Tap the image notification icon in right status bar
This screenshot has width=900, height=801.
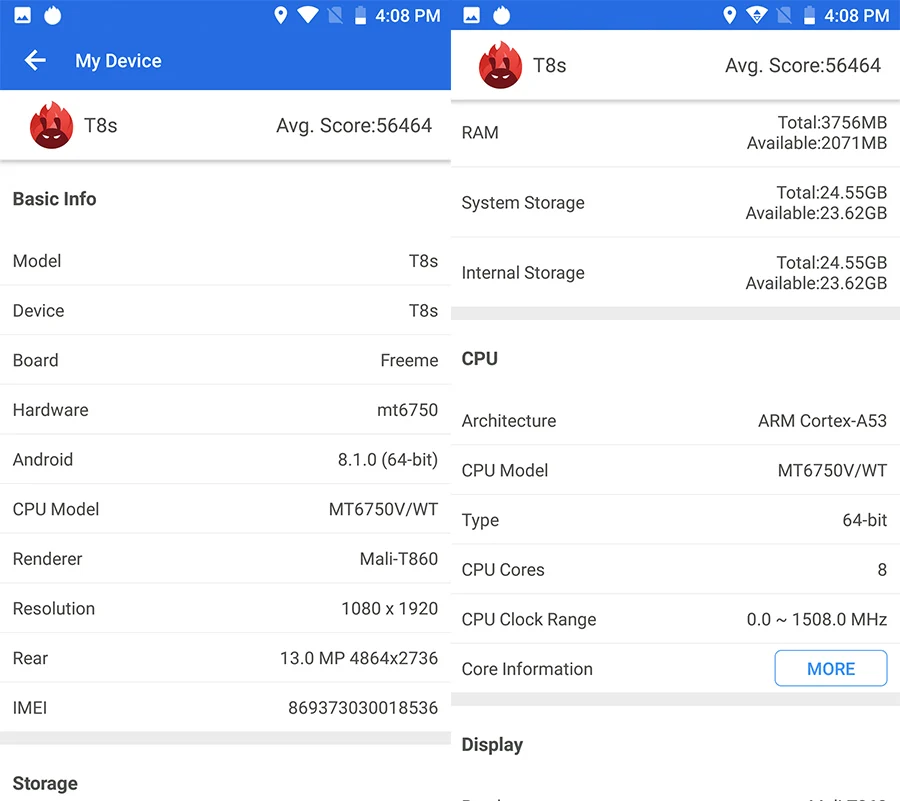click(472, 15)
